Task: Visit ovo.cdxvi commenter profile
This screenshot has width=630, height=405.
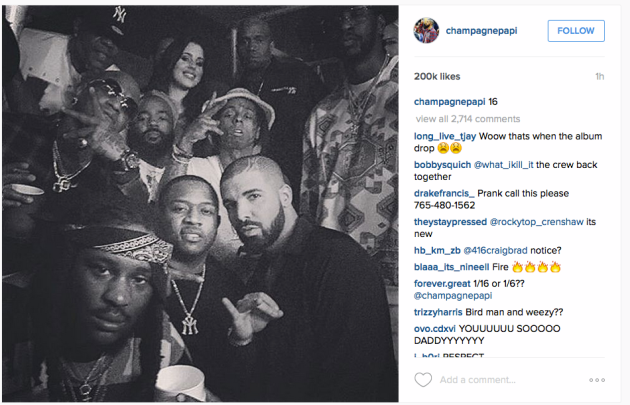Action: click(435, 329)
